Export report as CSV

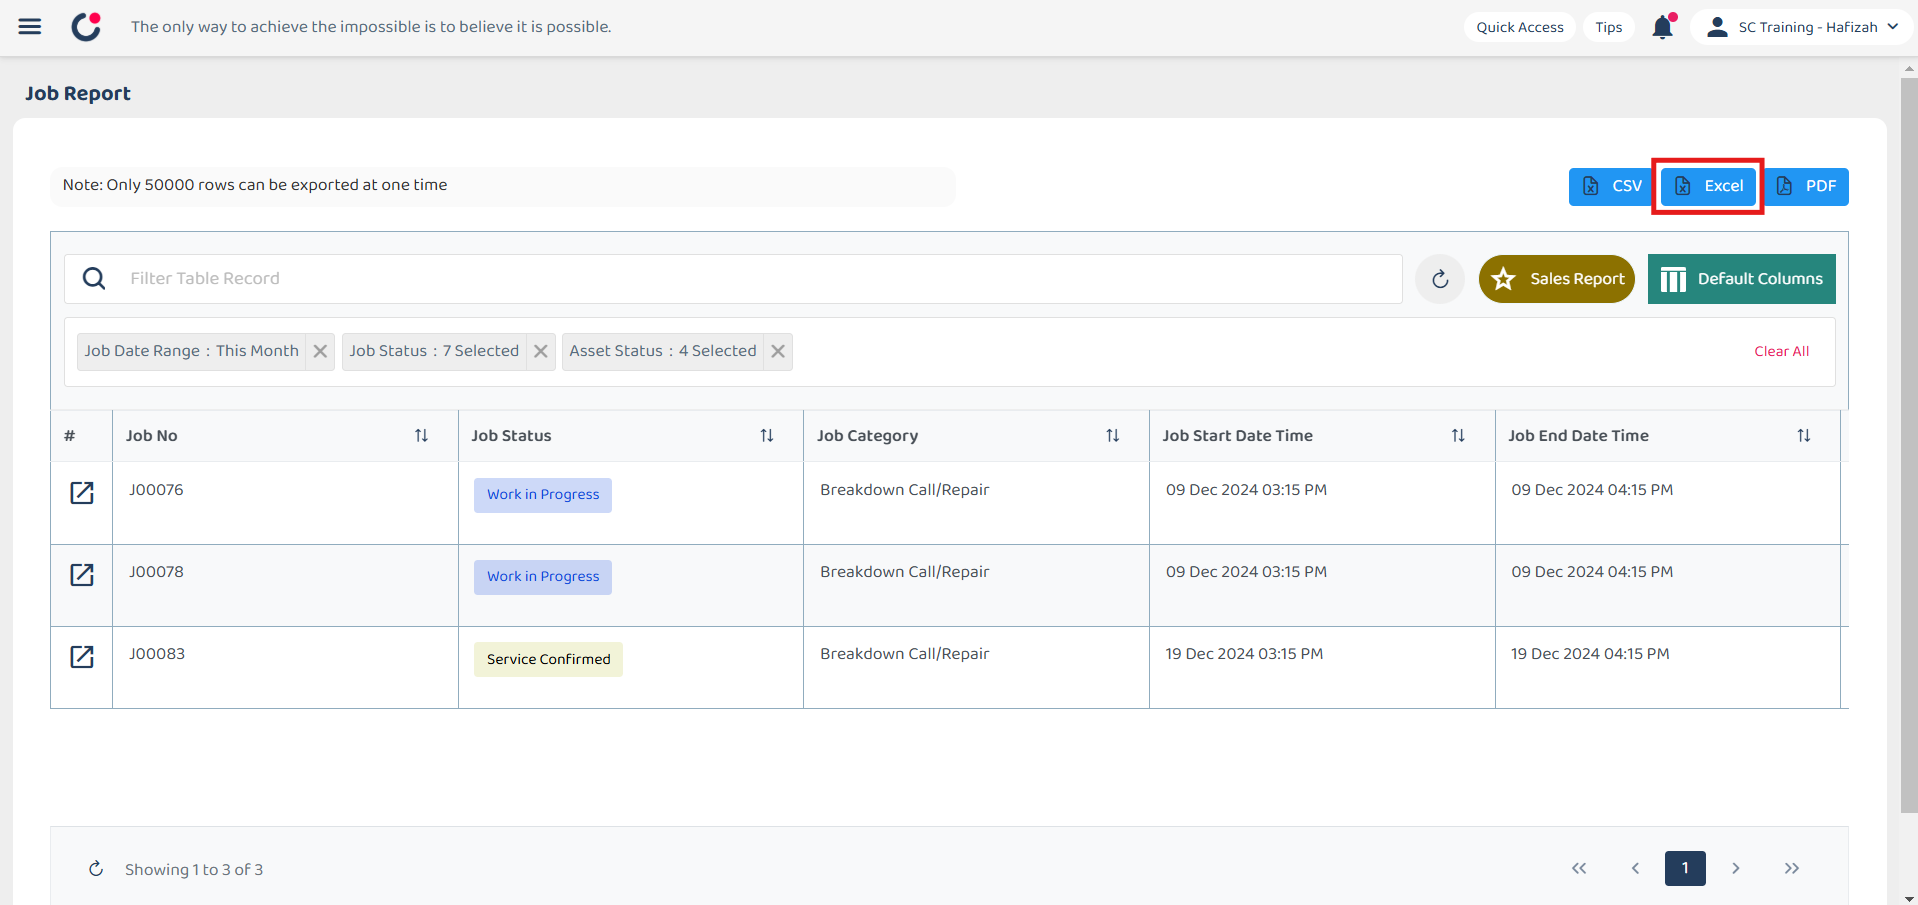(1611, 186)
